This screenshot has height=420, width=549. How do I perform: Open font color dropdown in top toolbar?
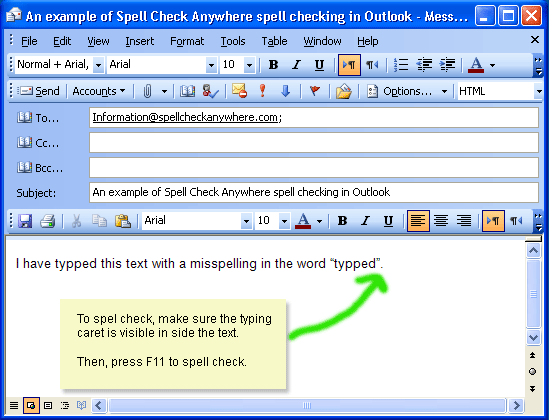point(492,65)
